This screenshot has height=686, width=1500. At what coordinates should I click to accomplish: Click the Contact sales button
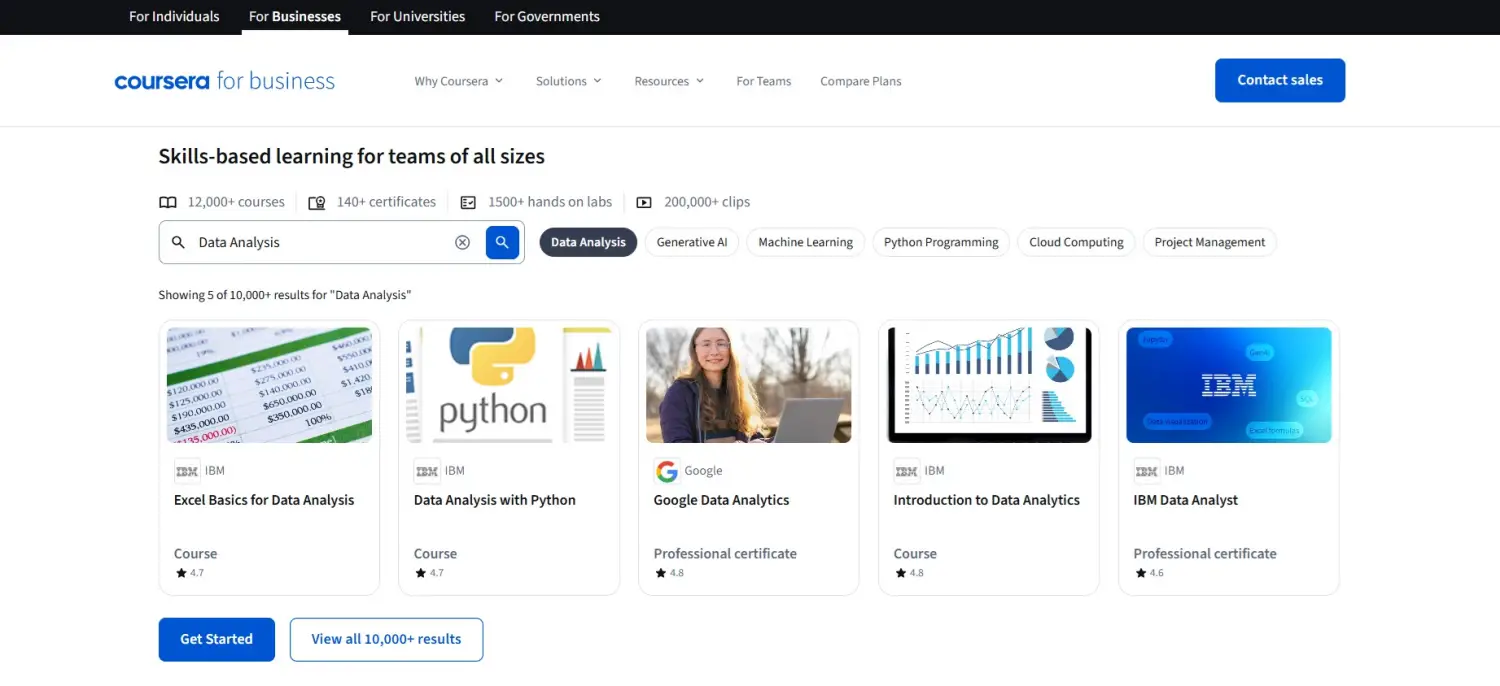(1280, 80)
